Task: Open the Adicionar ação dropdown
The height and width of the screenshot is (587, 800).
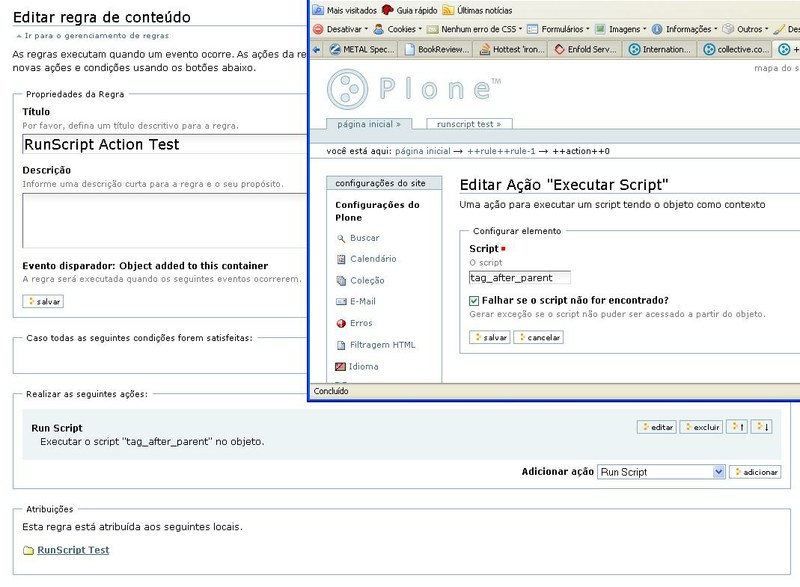Action: click(x=661, y=471)
